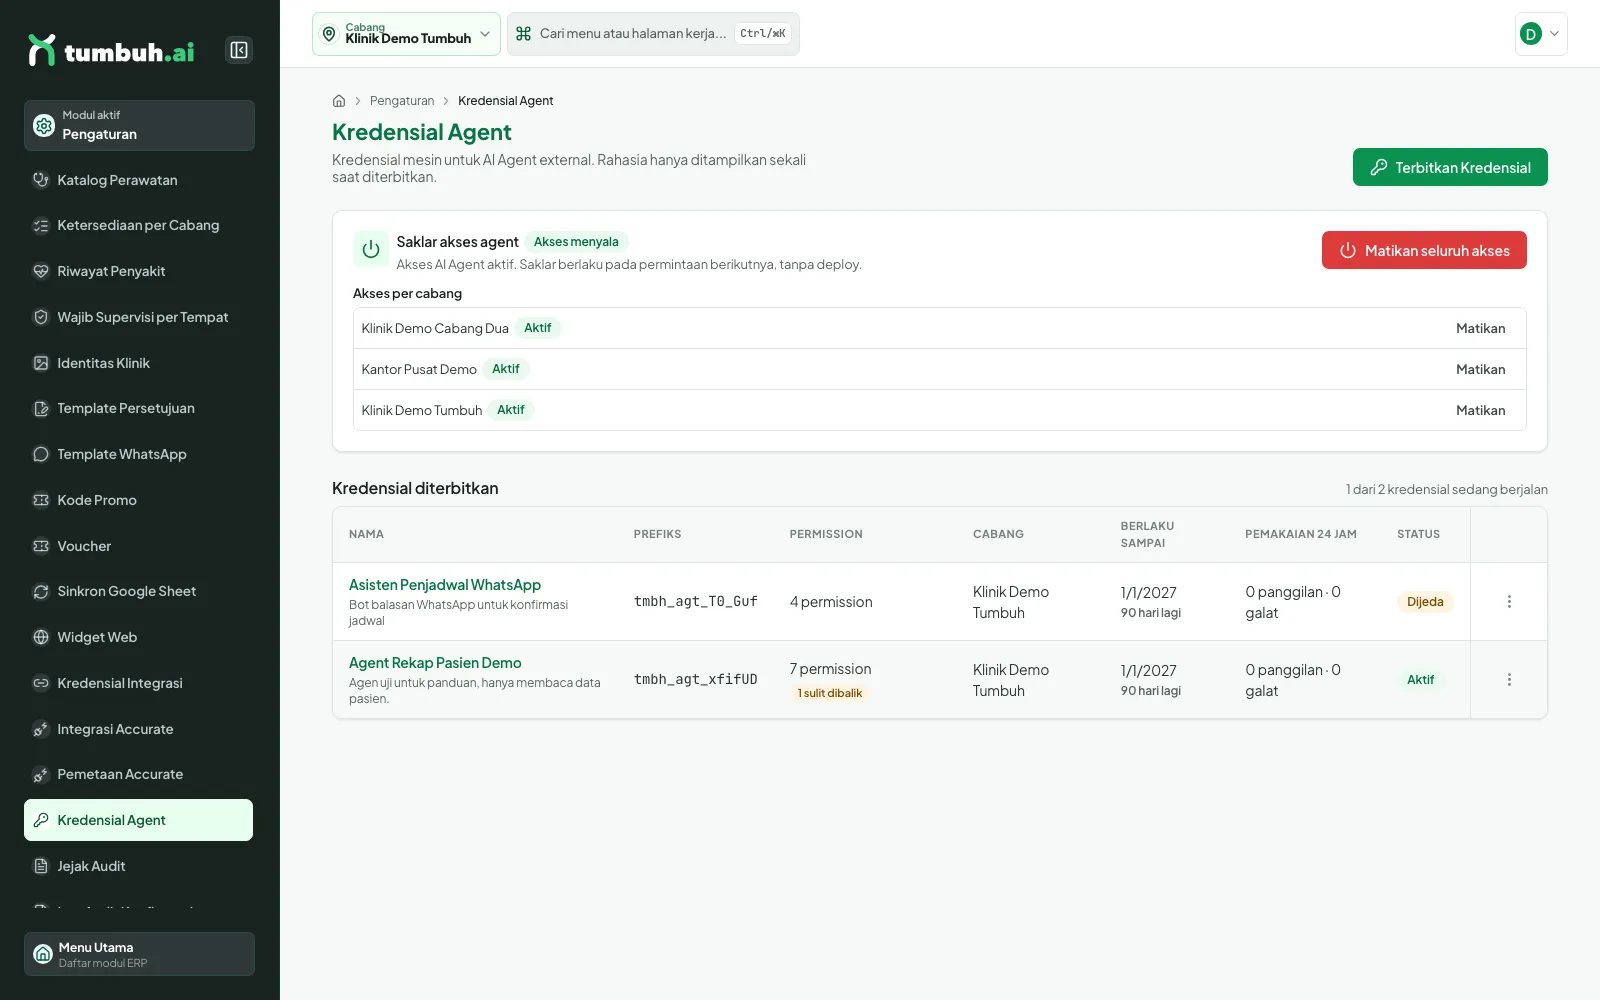1600x1000 pixels.
Task: Click the Sinkron Google Sheet sync icon
Action: point(41,591)
